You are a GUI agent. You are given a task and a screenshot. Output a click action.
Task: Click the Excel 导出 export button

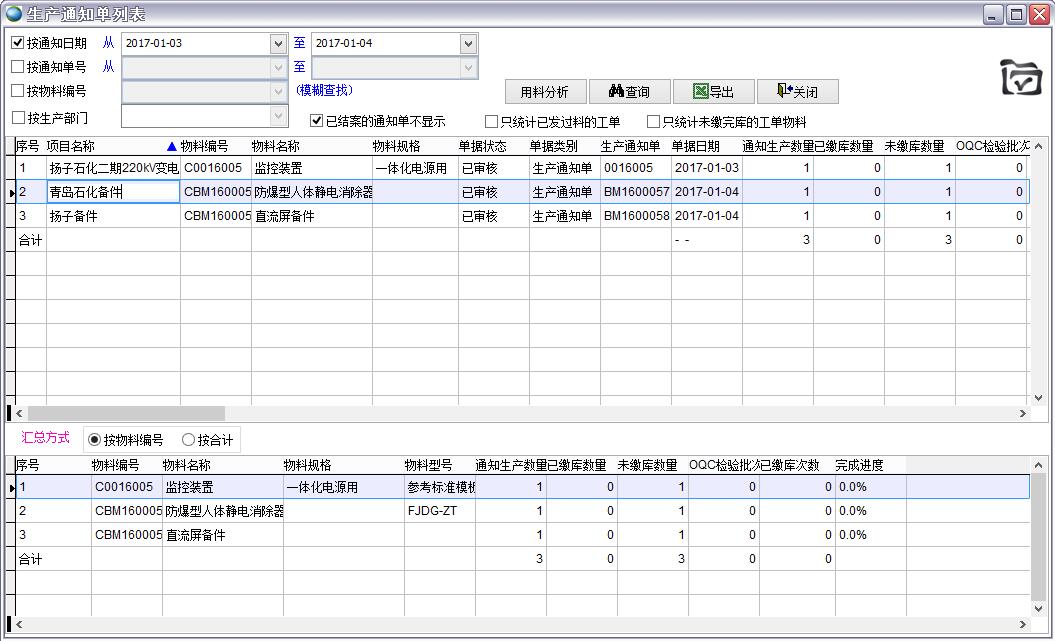tap(713, 92)
